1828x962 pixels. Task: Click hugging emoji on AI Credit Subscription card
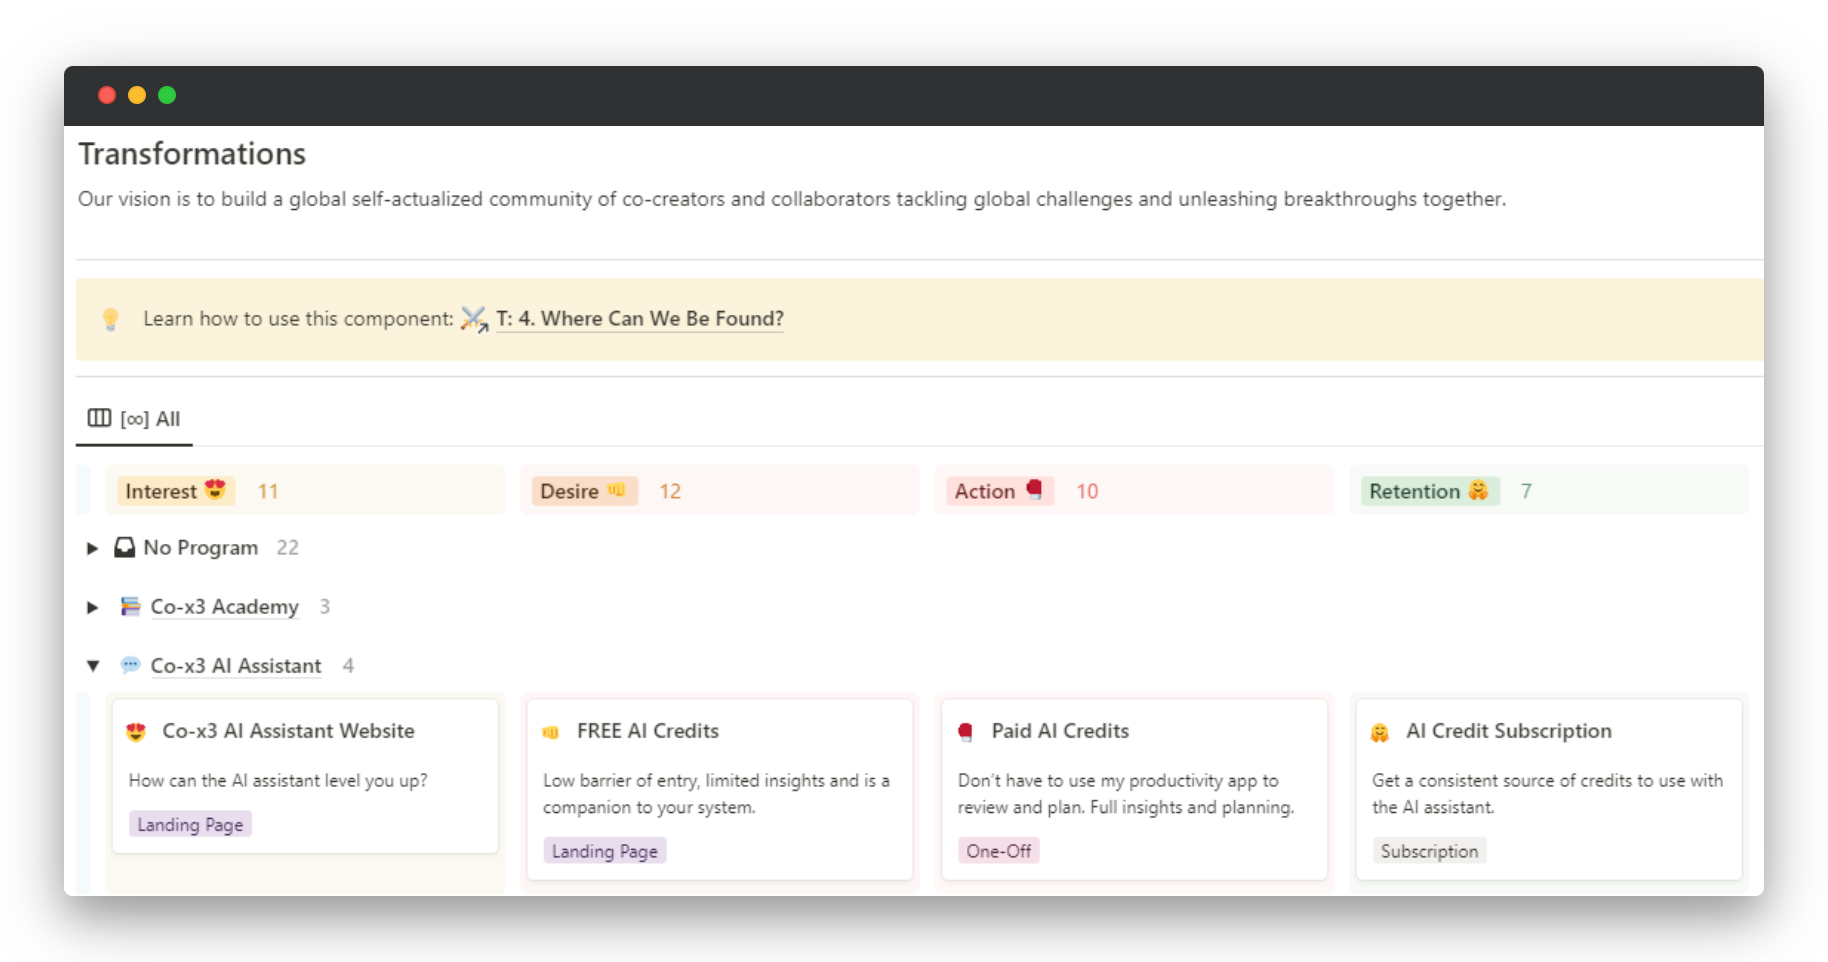1380,732
